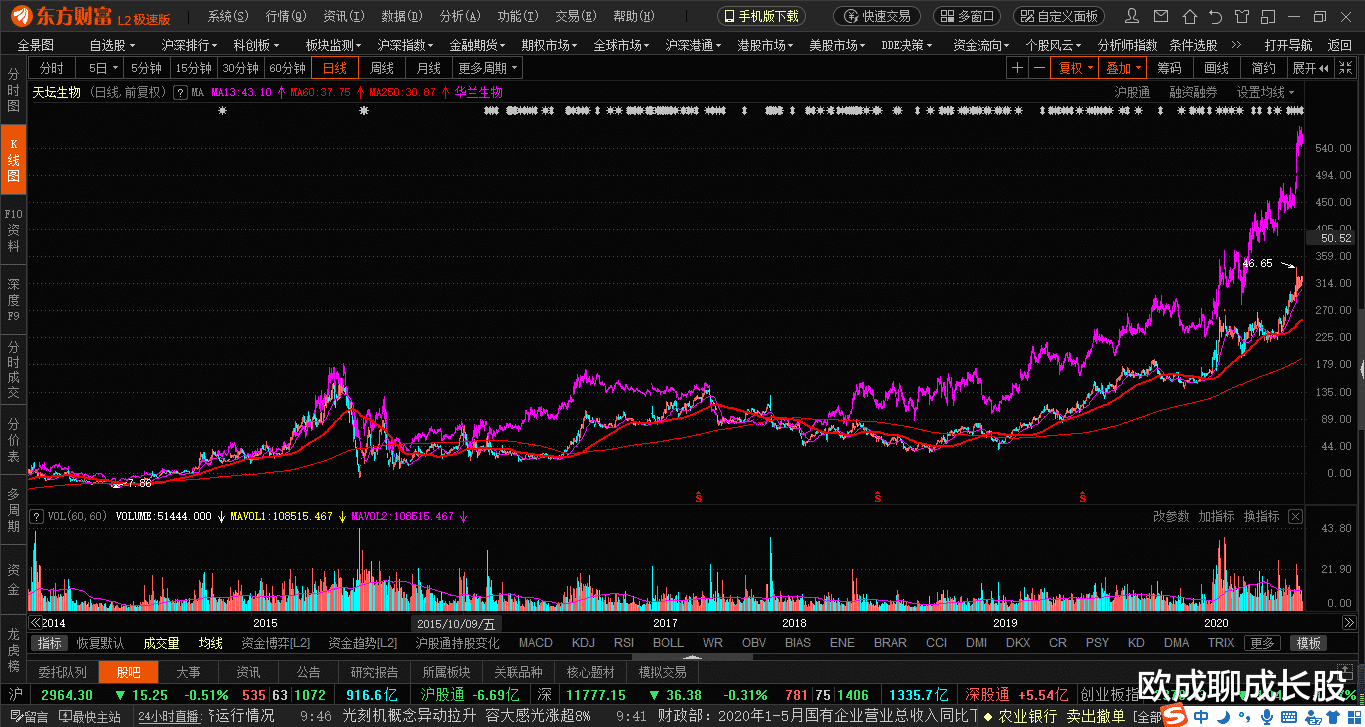Open the 全球市场 dropdown
Viewport: 1365px width, 727px height.
tap(622, 45)
